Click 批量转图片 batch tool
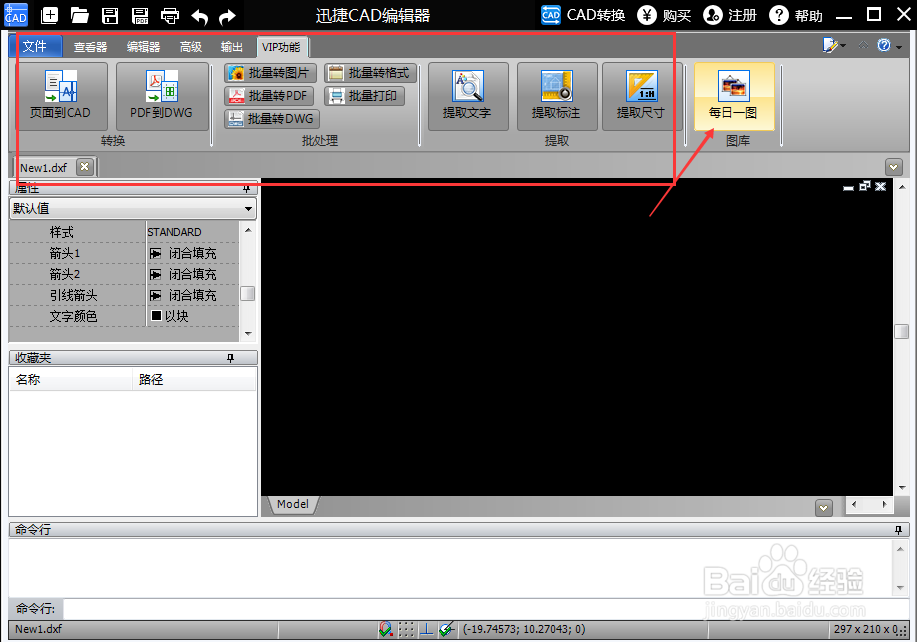 pos(270,73)
